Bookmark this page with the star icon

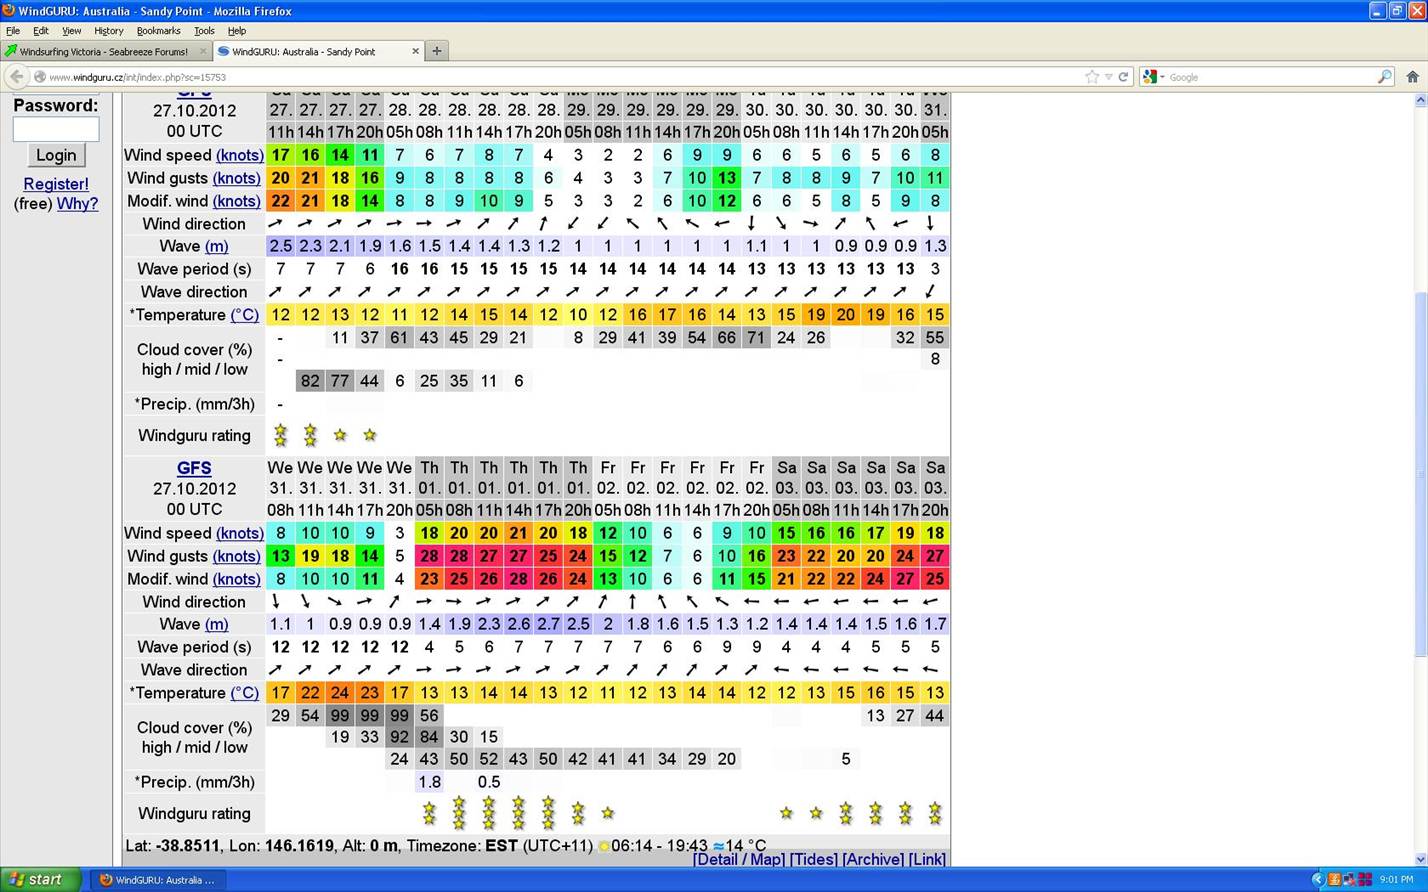click(x=1092, y=77)
